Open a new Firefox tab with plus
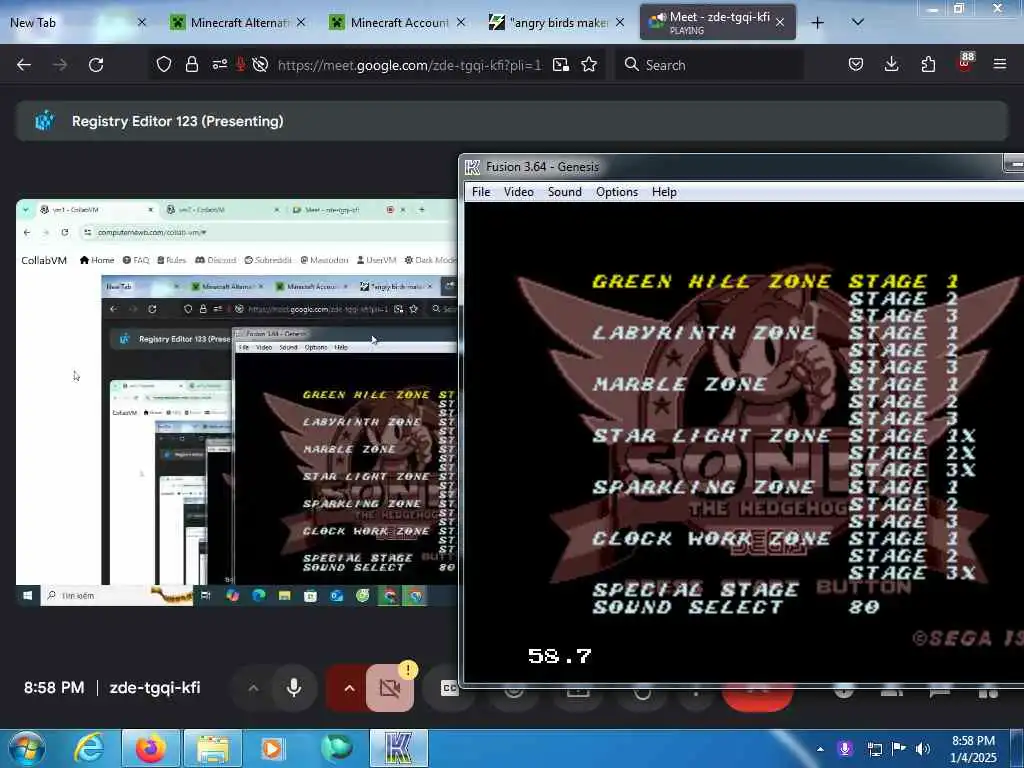The height and width of the screenshot is (768, 1024). (x=817, y=23)
